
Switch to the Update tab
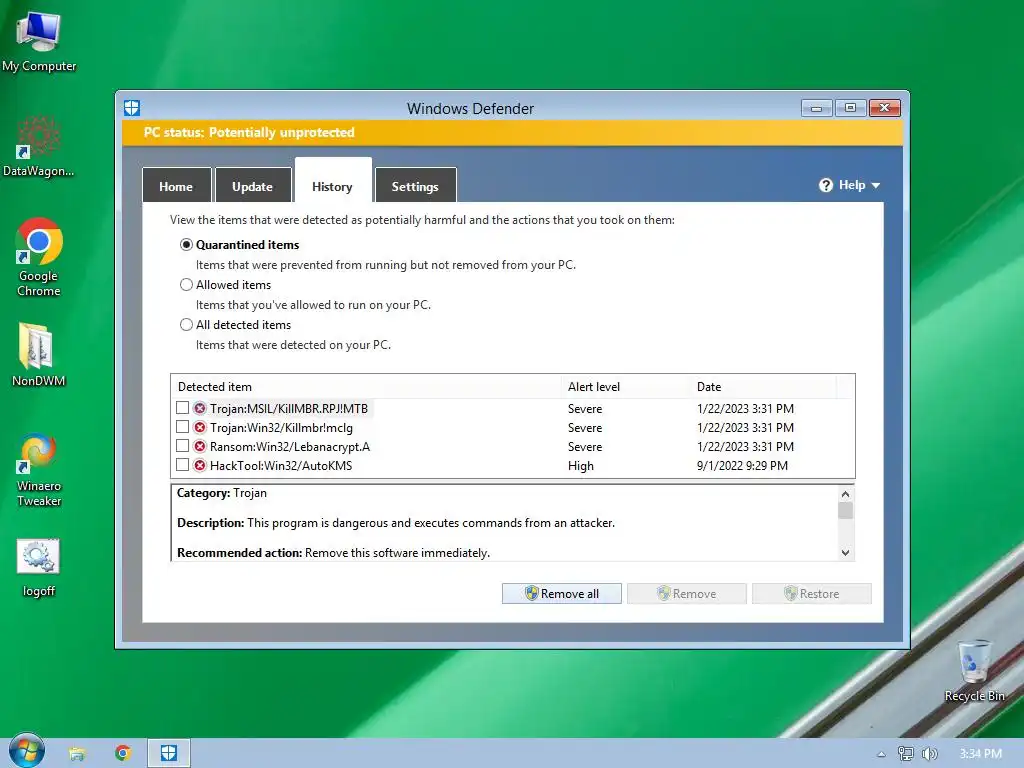[253, 186]
